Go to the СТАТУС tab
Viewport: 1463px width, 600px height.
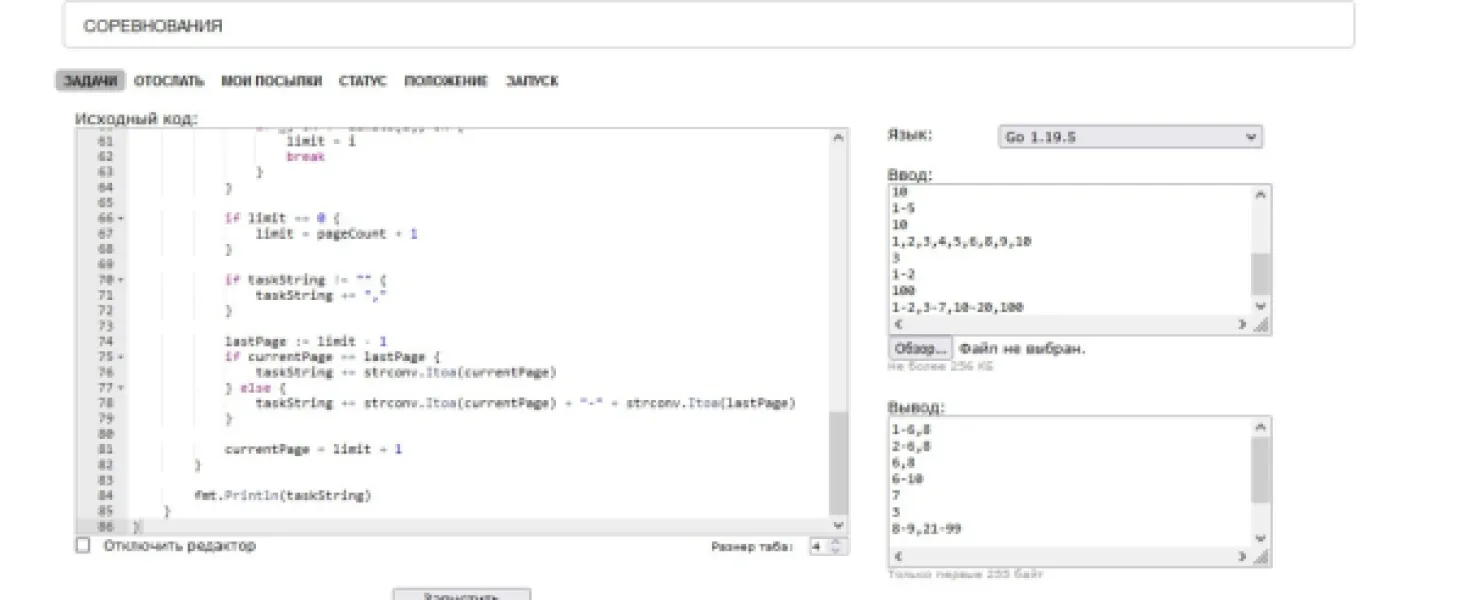click(362, 81)
